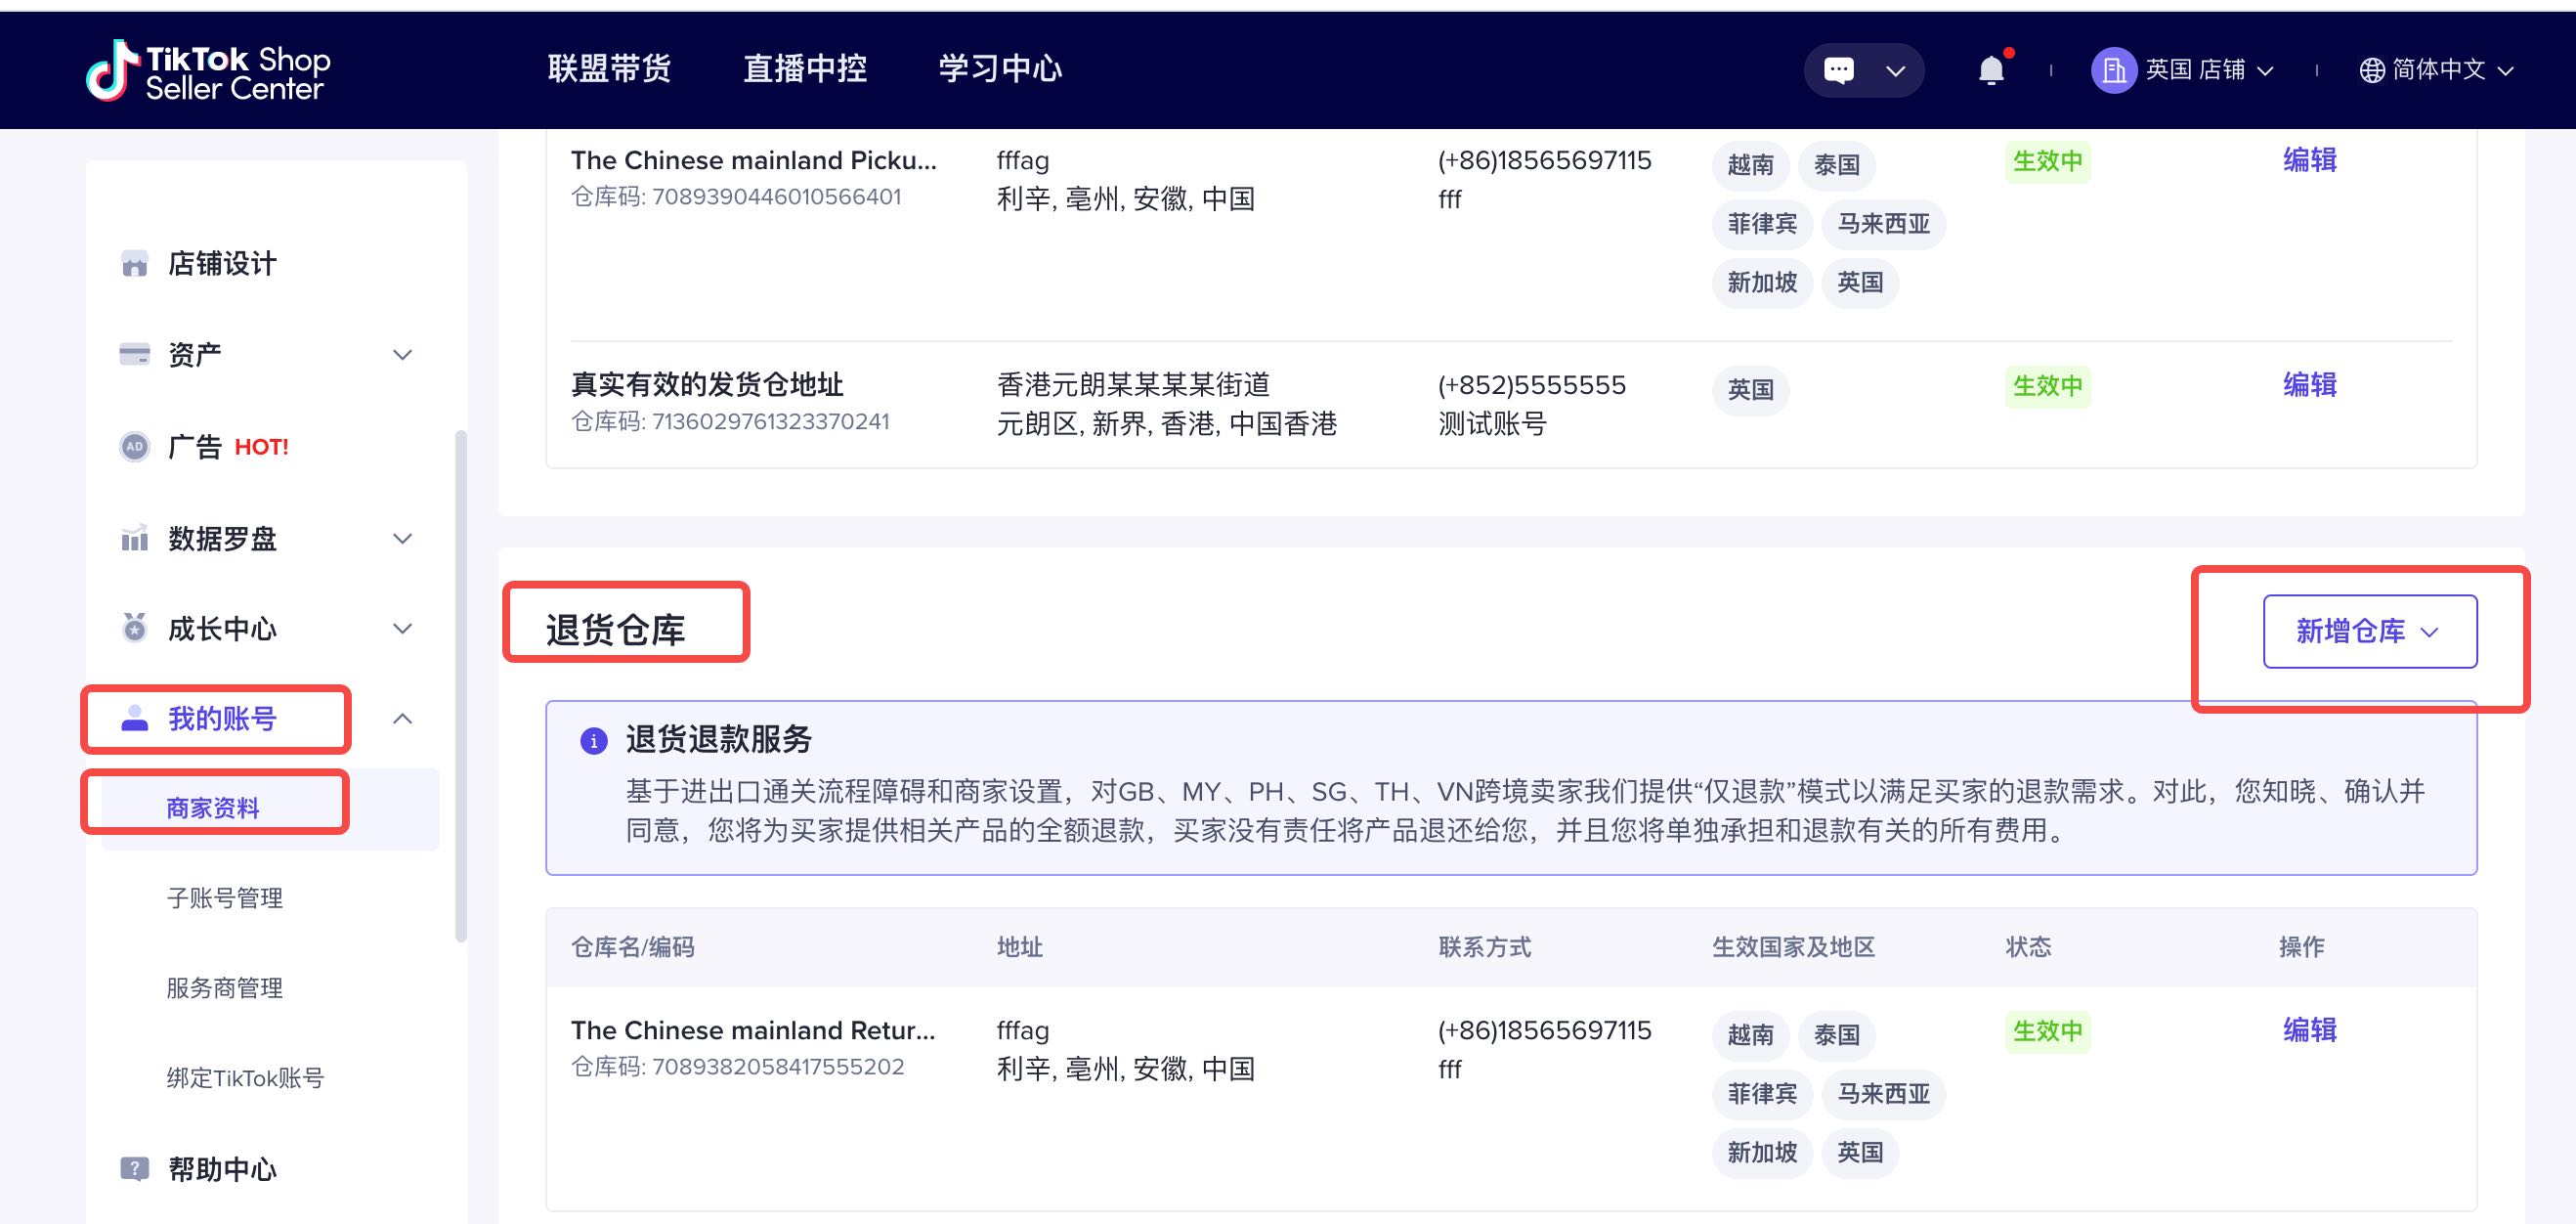Click the 菲律宾 tag in Pickup warehouse row
2576x1224 pixels.
[1762, 223]
